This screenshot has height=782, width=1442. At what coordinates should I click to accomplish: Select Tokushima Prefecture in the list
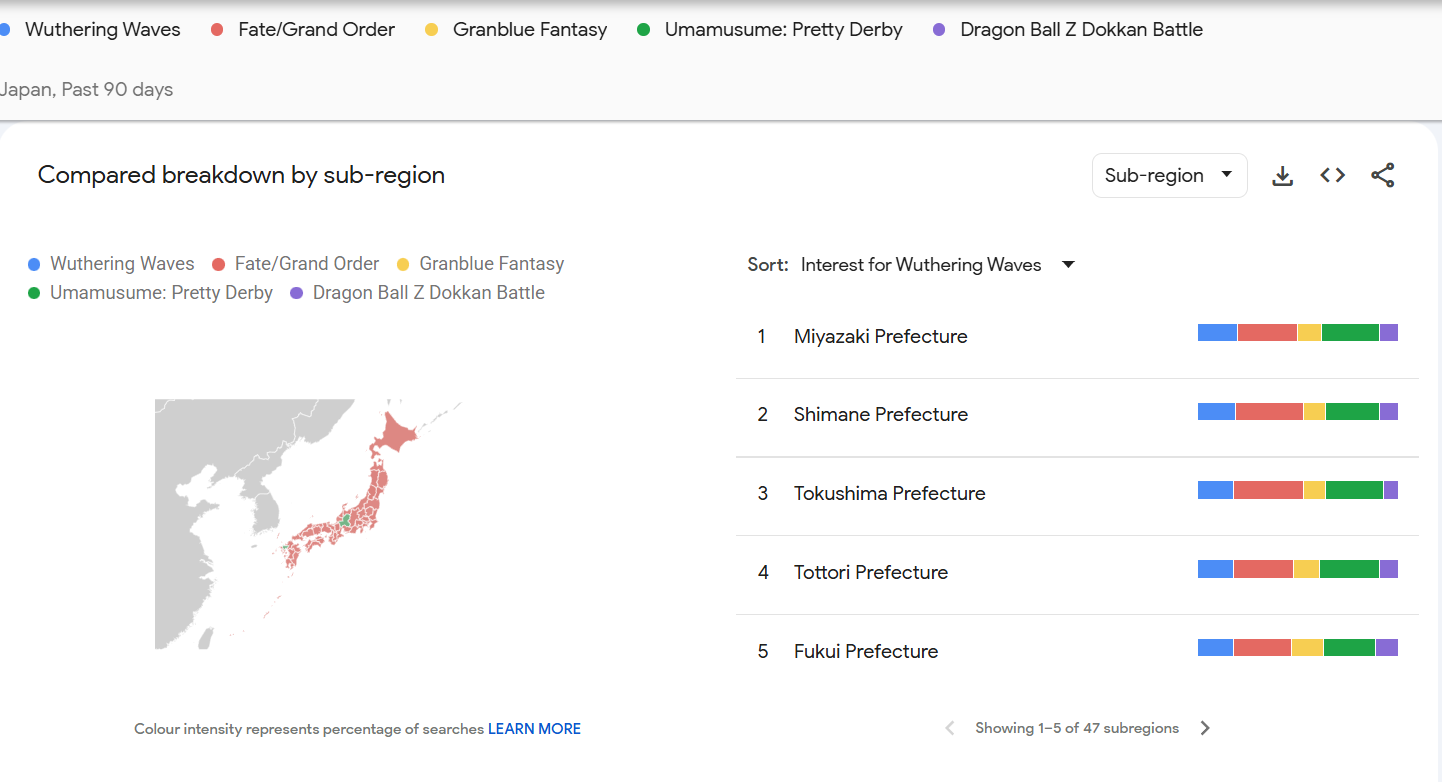(889, 493)
